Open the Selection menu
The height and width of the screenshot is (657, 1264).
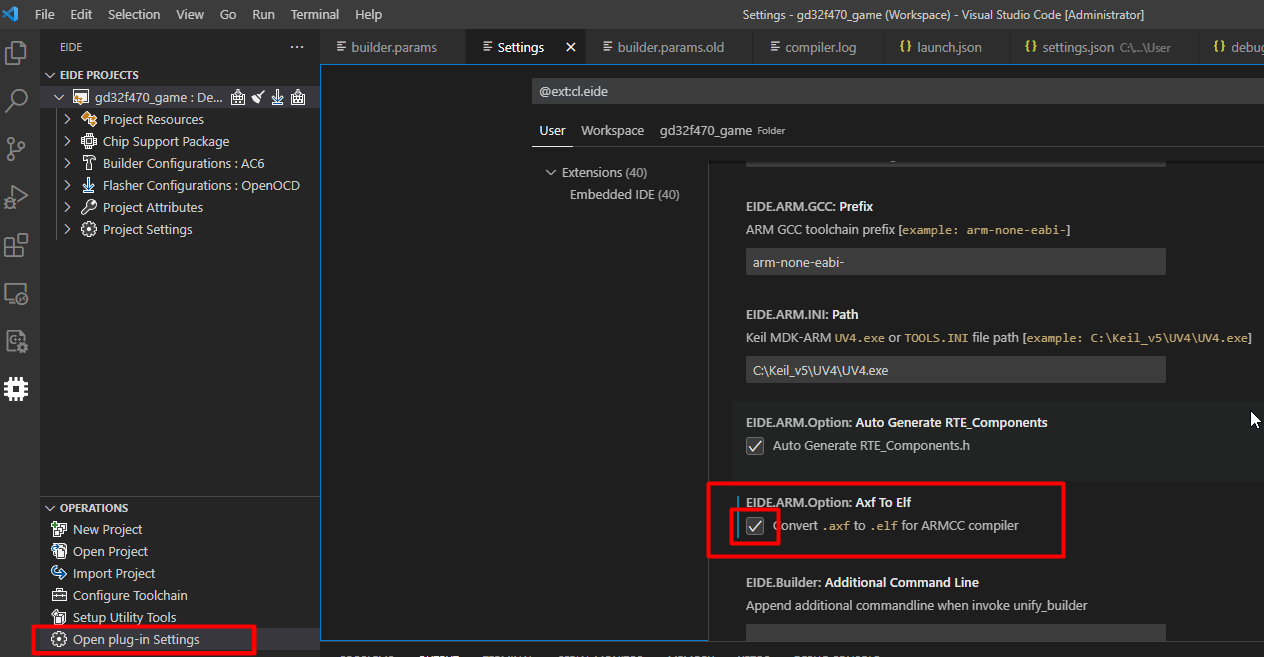[x=134, y=14]
